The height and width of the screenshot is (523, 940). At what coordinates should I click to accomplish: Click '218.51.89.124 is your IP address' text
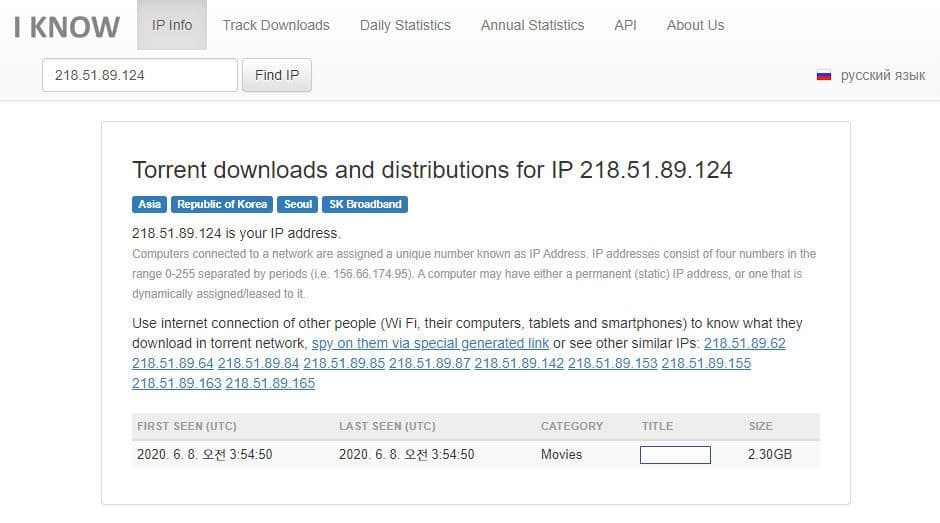(x=236, y=233)
